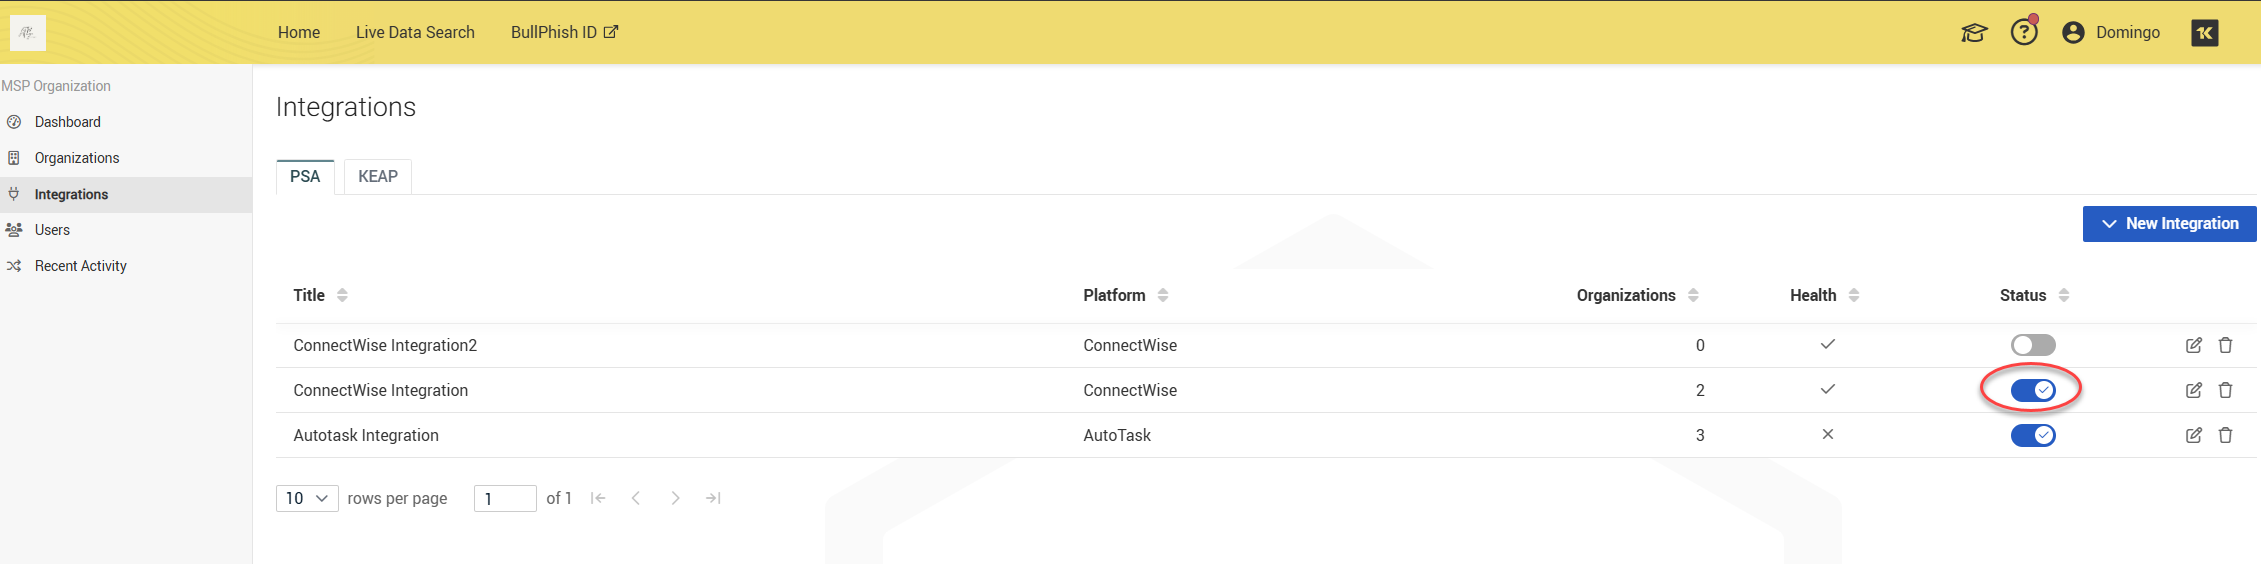The image size is (2261, 564).
Task: Delete the Autotask Integration row
Action: [x=2225, y=435]
